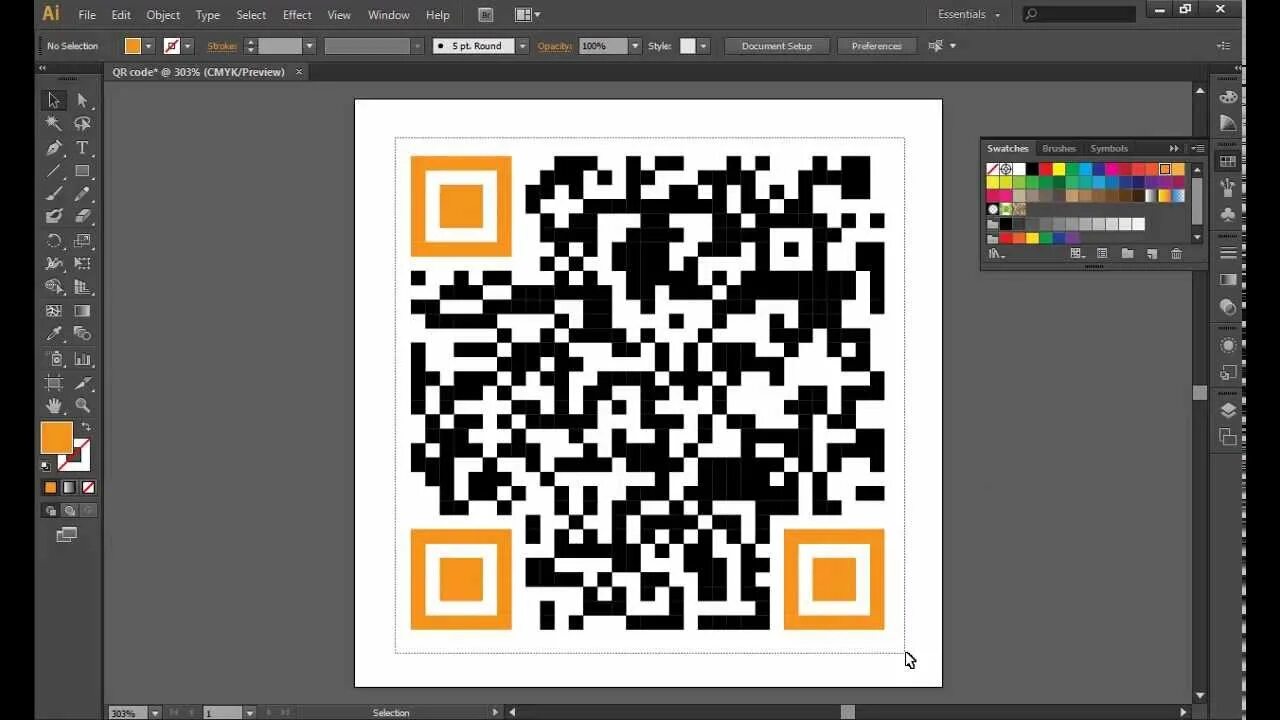Select the Shape Builder tool
The height and width of the screenshot is (720, 1280).
(54, 287)
